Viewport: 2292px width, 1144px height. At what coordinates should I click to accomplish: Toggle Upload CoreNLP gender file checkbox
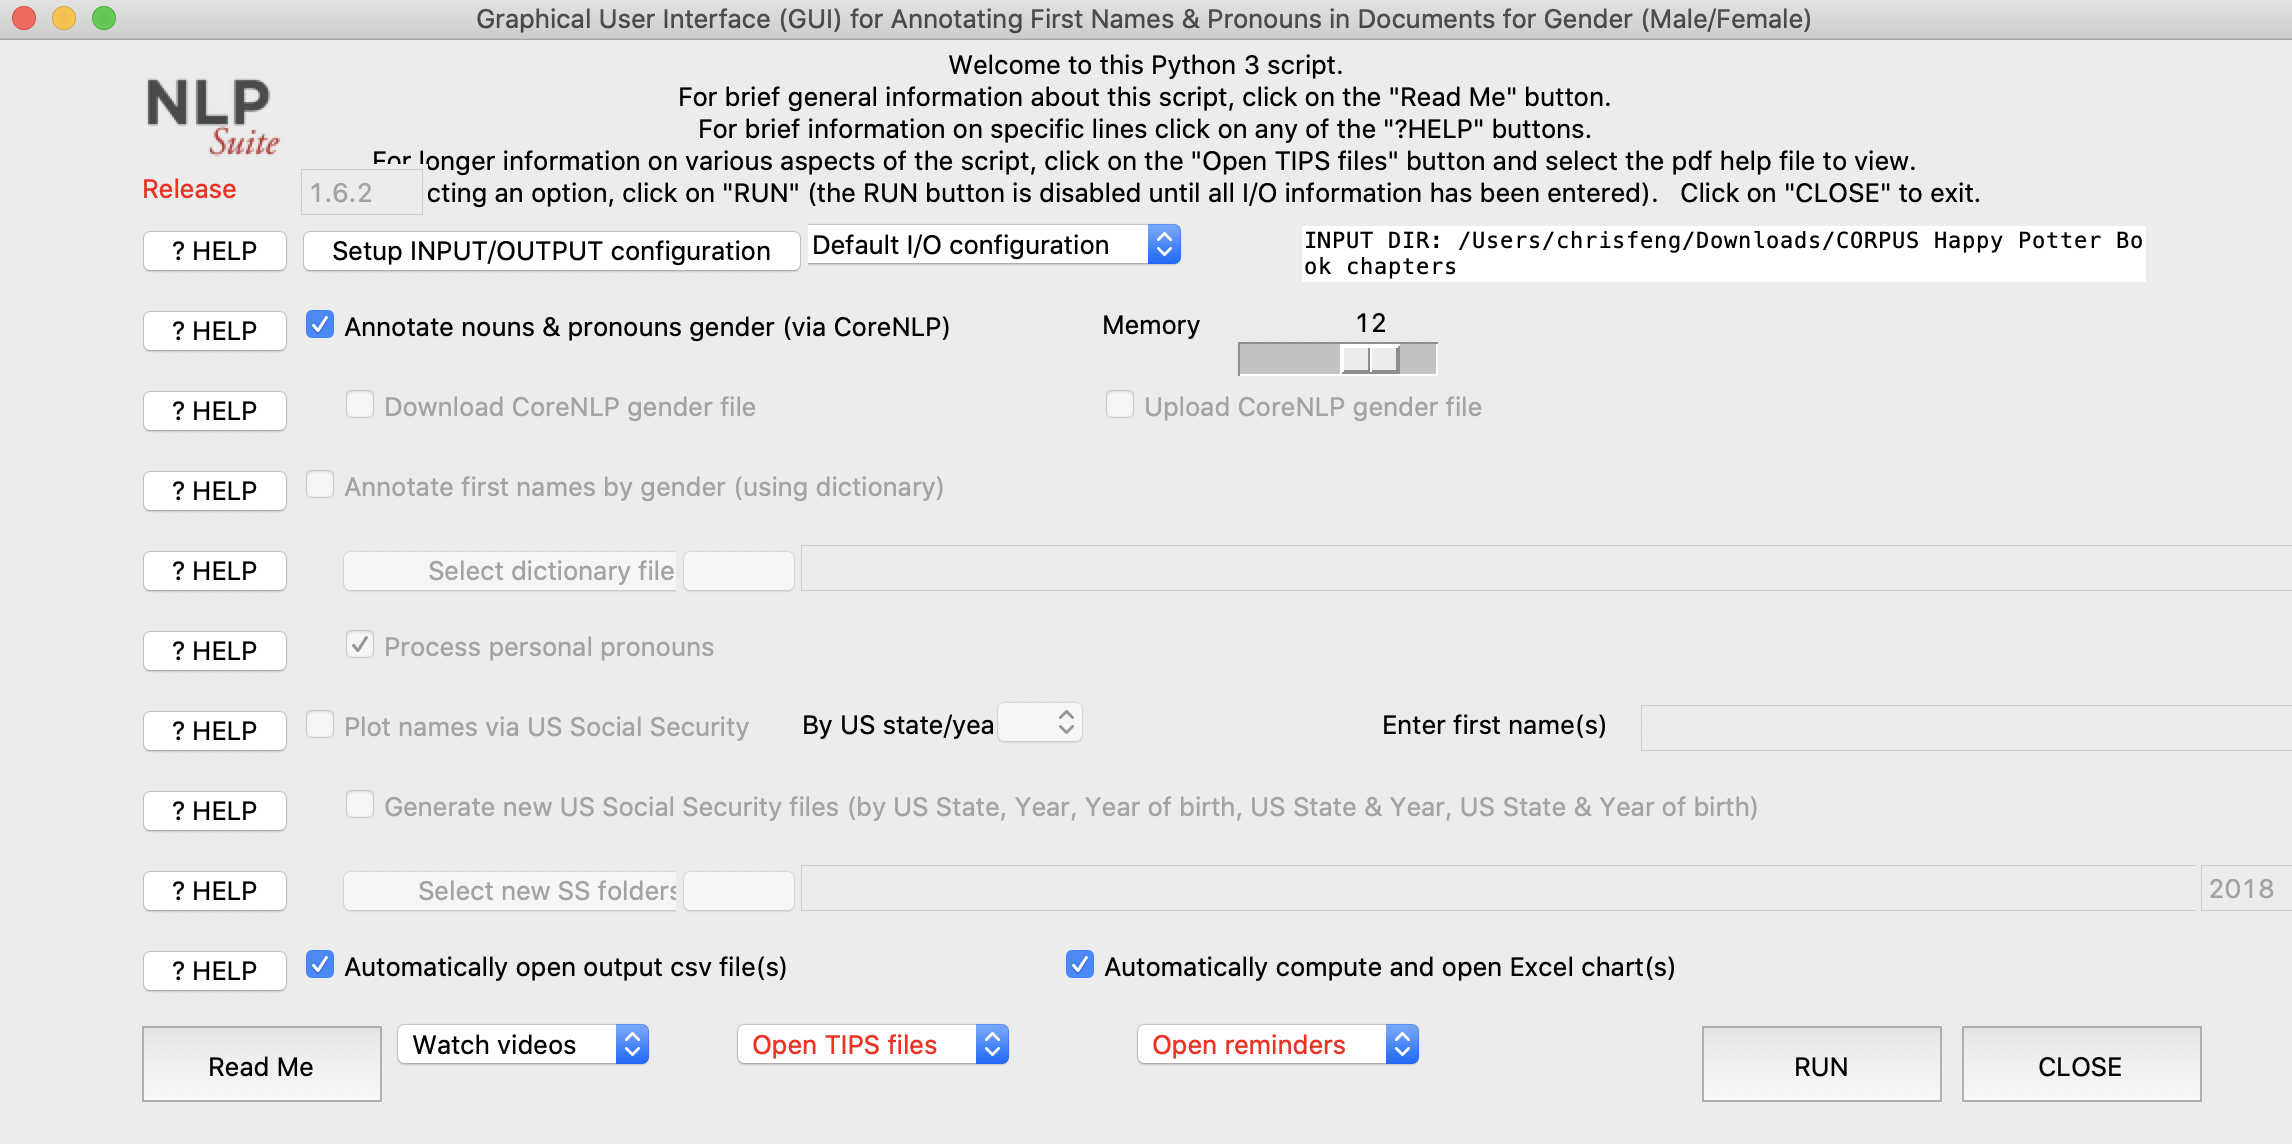(x=1120, y=405)
